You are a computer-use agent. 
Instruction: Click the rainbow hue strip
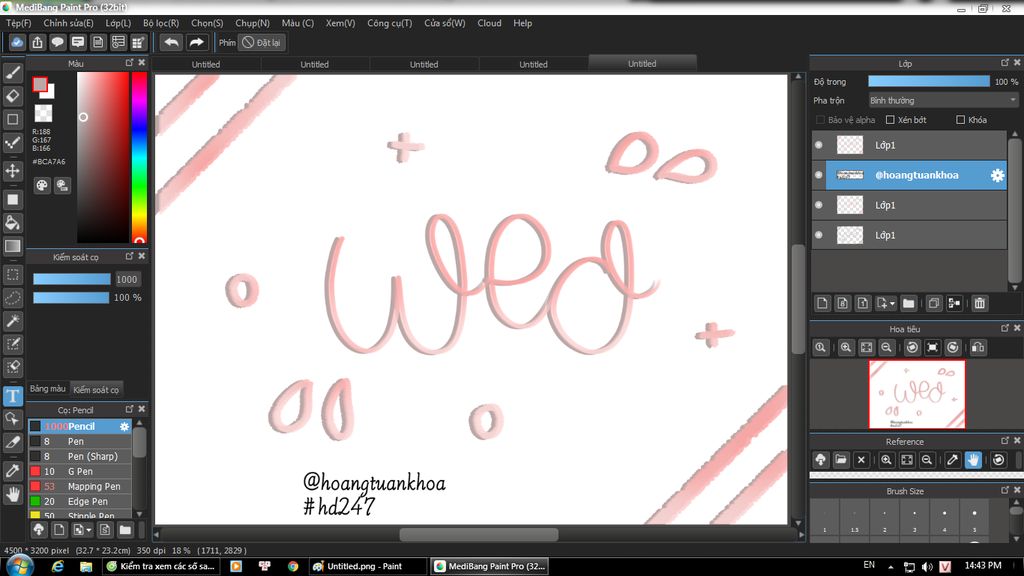pos(139,157)
